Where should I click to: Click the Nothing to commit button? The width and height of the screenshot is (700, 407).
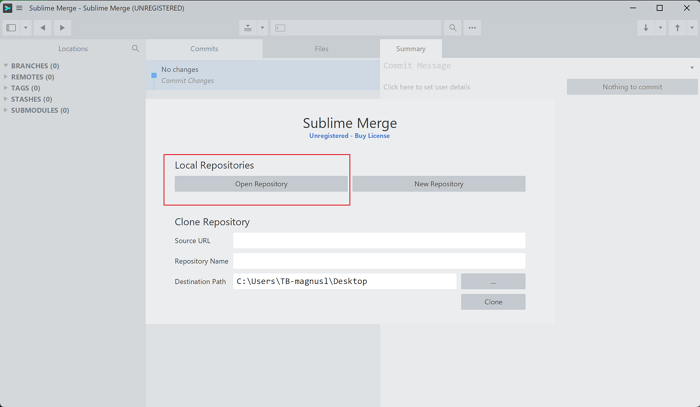point(632,87)
